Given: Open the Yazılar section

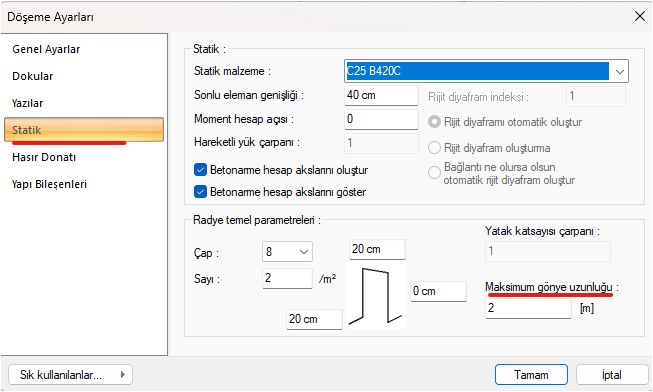Looking at the screenshot, I should point(27,103).
